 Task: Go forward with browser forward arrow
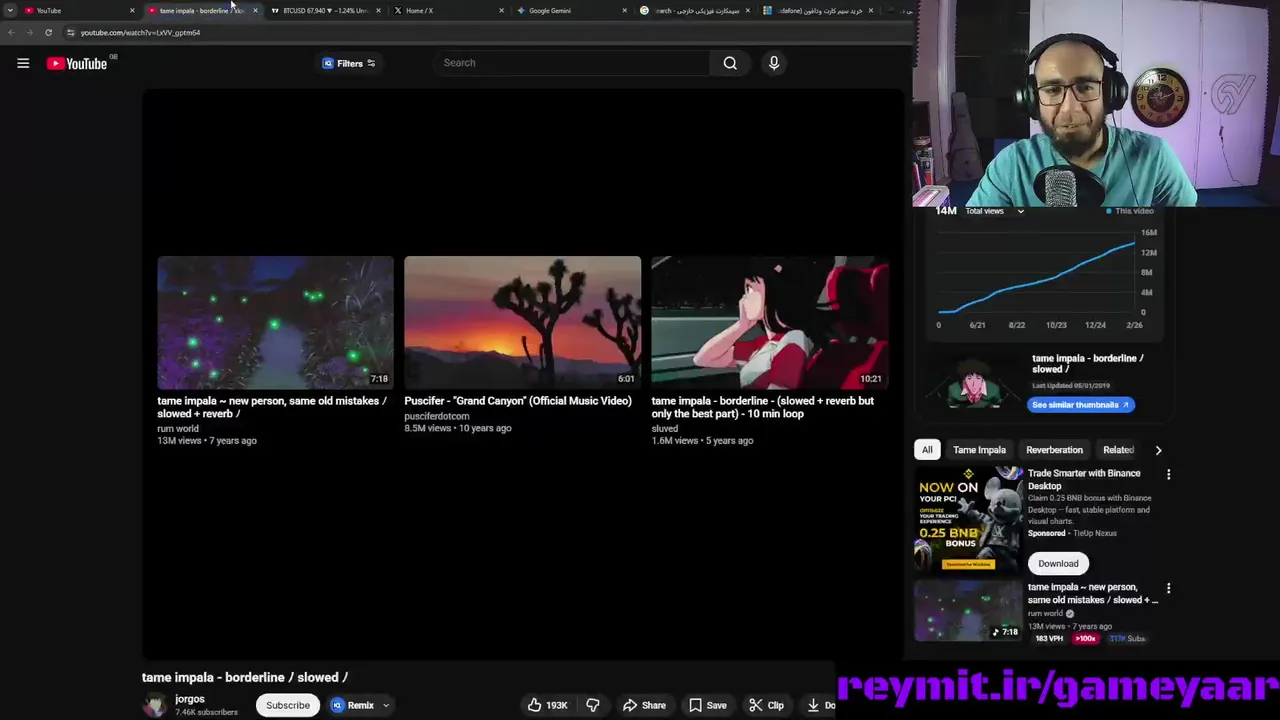tap(29, 32)
